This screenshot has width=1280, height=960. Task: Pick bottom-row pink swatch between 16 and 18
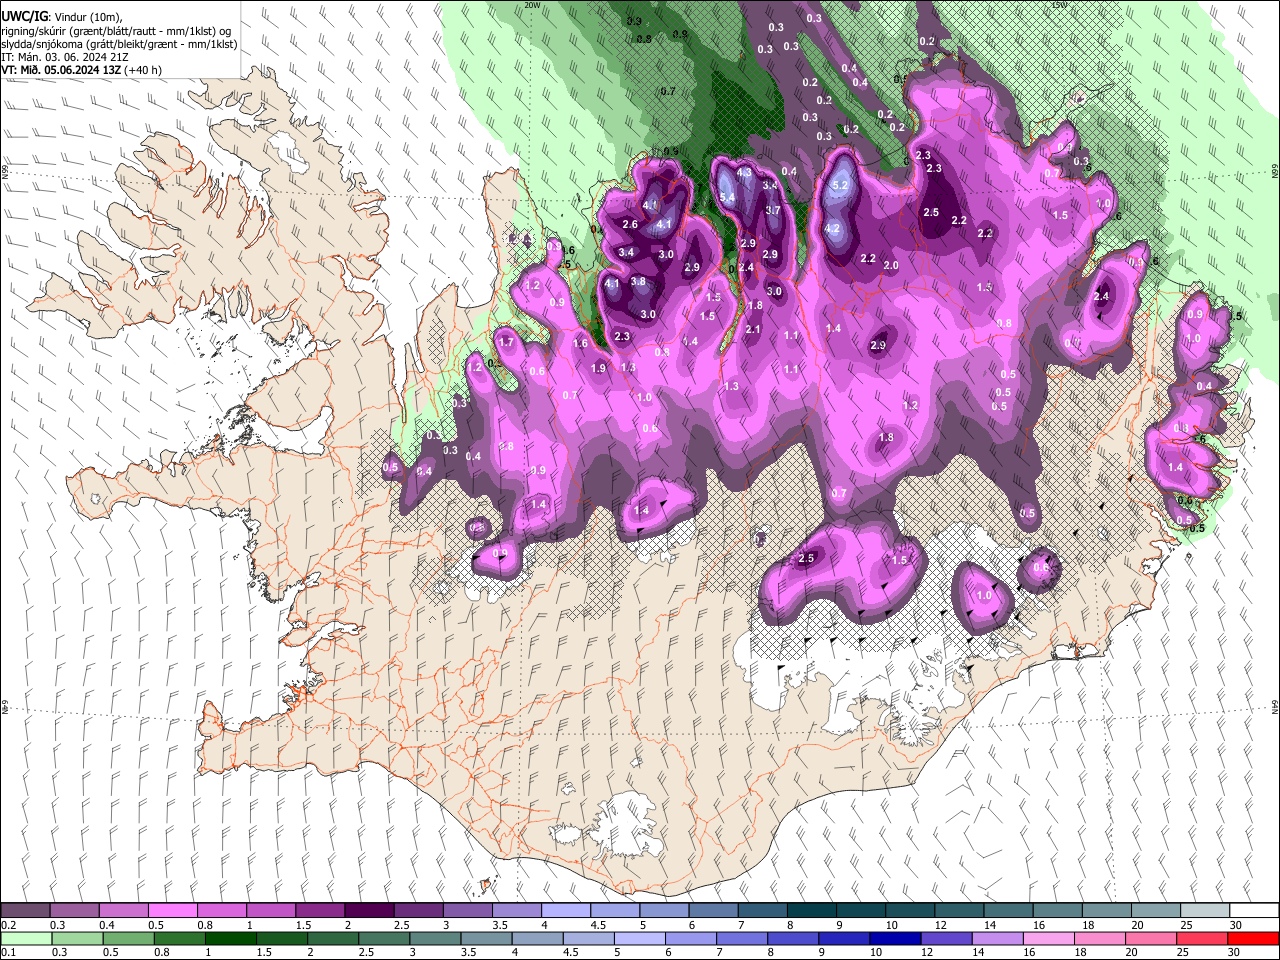(1049, 938)
